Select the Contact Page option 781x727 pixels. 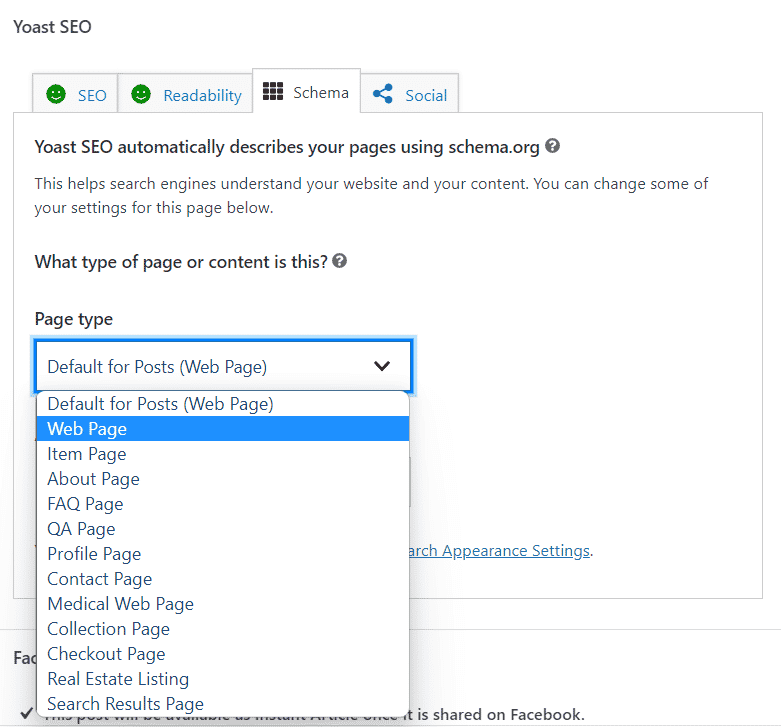[x=100, y=579]
